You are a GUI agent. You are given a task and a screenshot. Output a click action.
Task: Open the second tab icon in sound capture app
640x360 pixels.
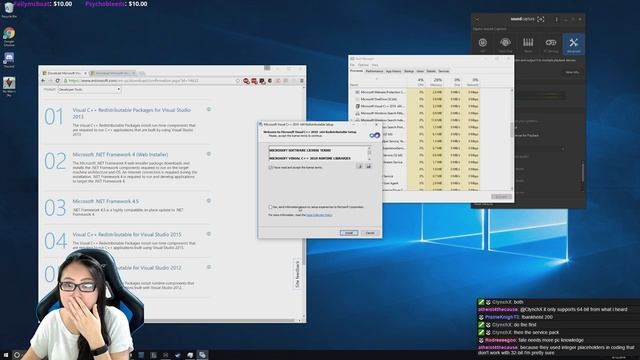505,44
